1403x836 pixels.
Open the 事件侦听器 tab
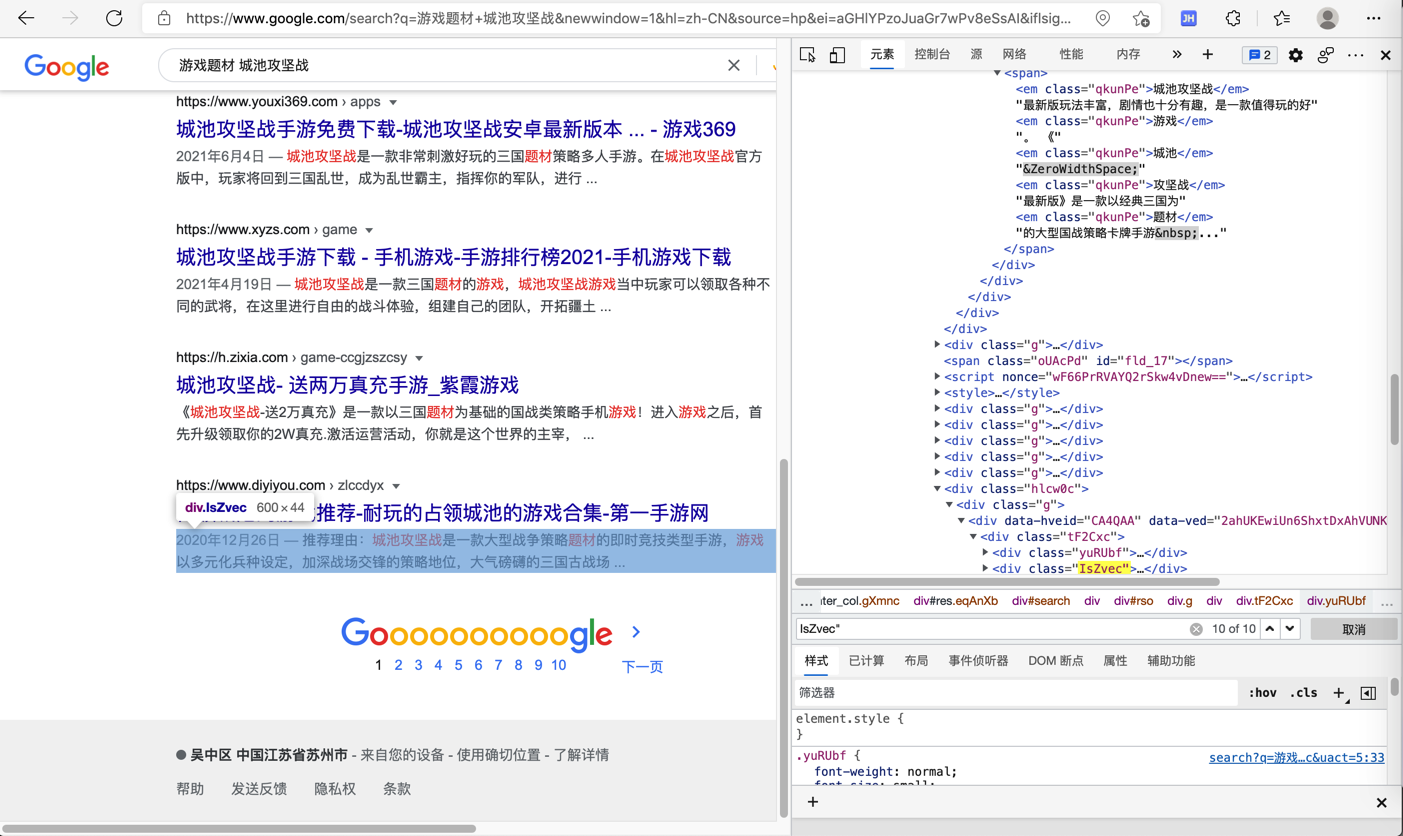click(978, 661)
